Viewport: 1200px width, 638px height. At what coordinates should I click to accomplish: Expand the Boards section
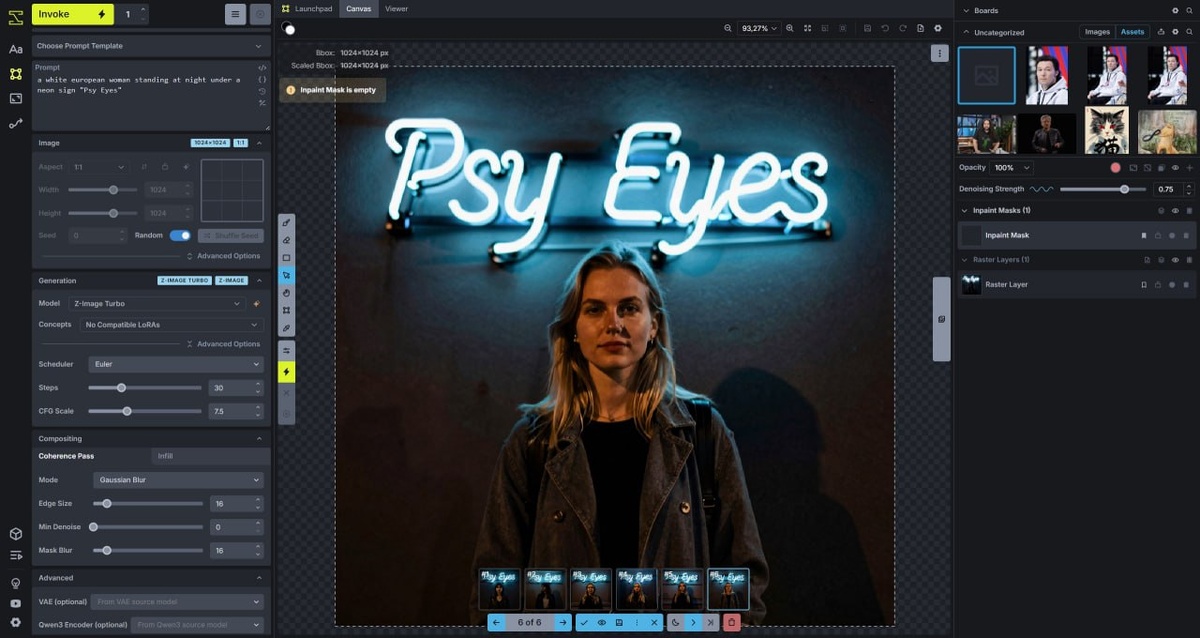[964, 10]
